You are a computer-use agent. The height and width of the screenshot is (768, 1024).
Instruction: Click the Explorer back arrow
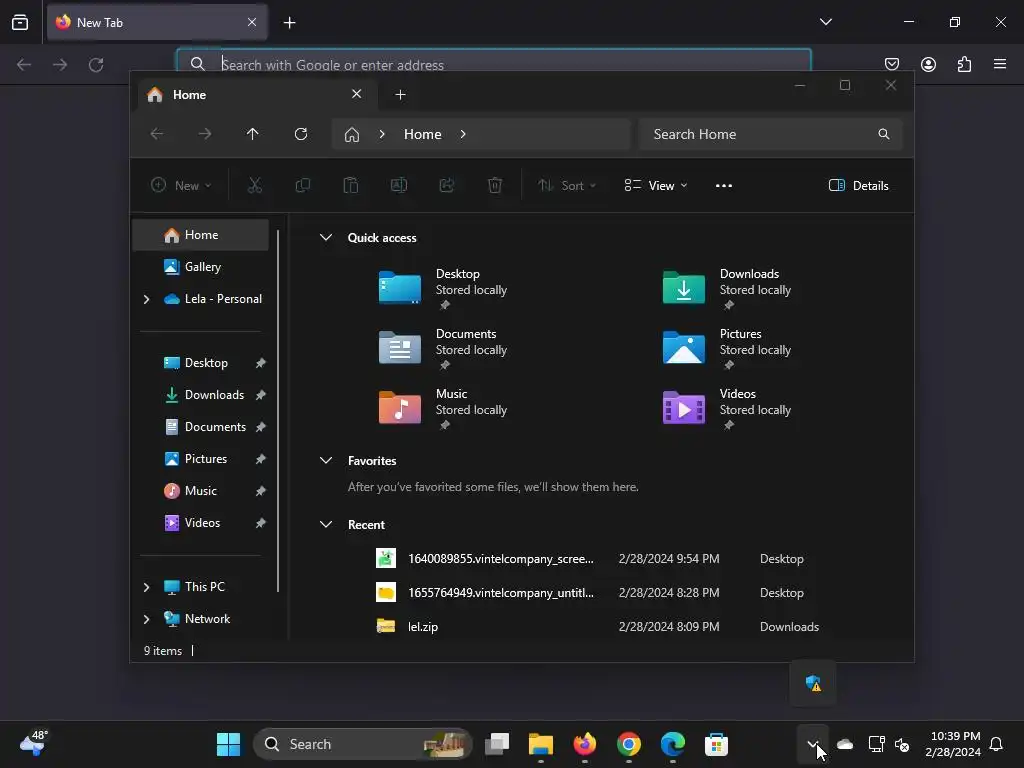(x=157, y=134)
